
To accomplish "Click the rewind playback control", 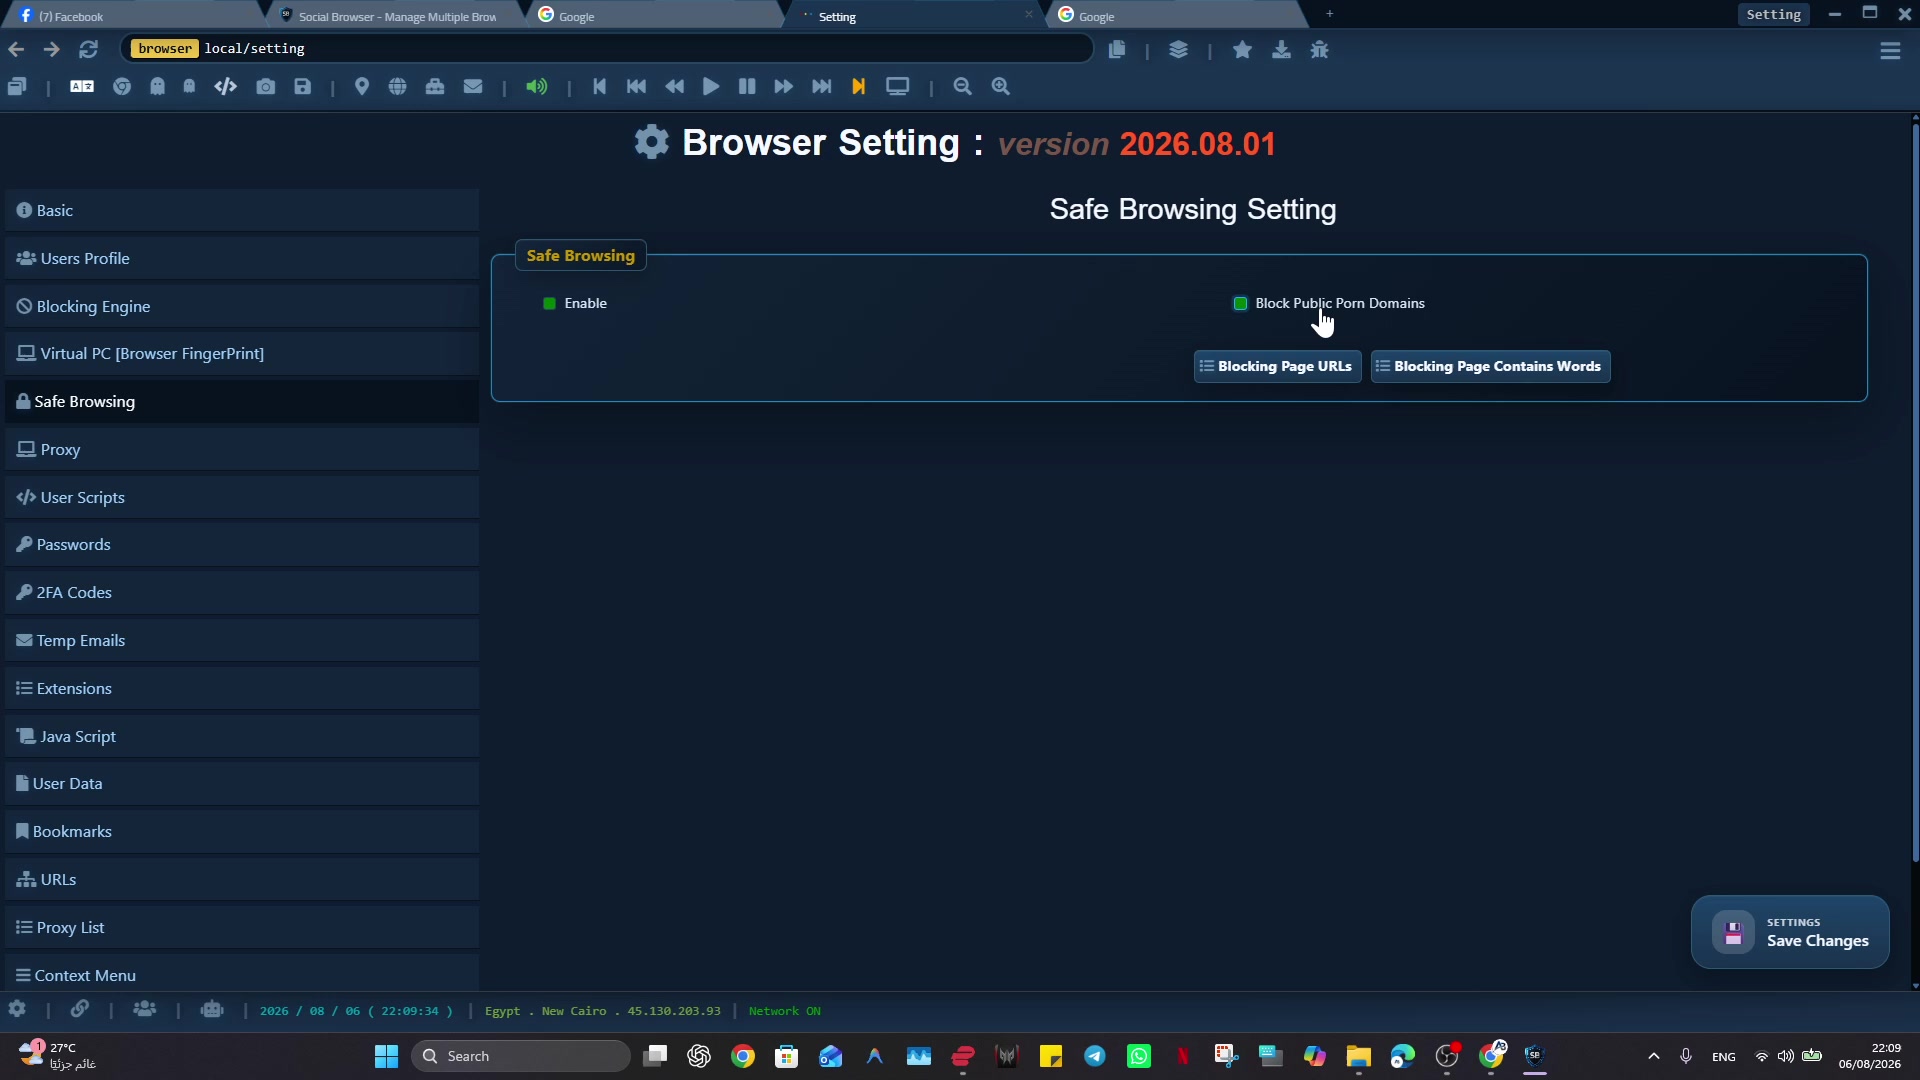I will coord(675,87).
